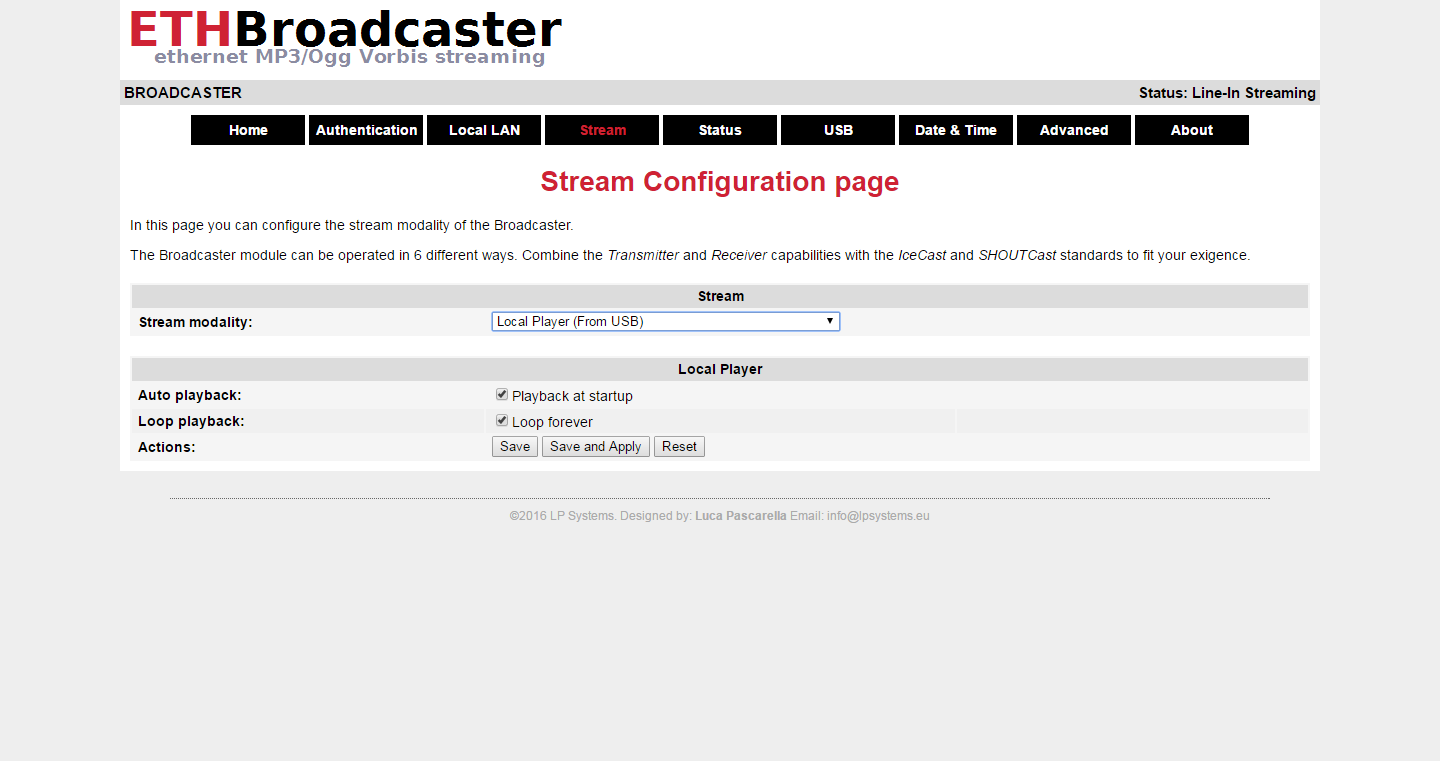Image resolution: width=1440 pixels, height=761 pixels.
Task: Click the Stream modality dropdown arrow
Action: tap(829, 322)
